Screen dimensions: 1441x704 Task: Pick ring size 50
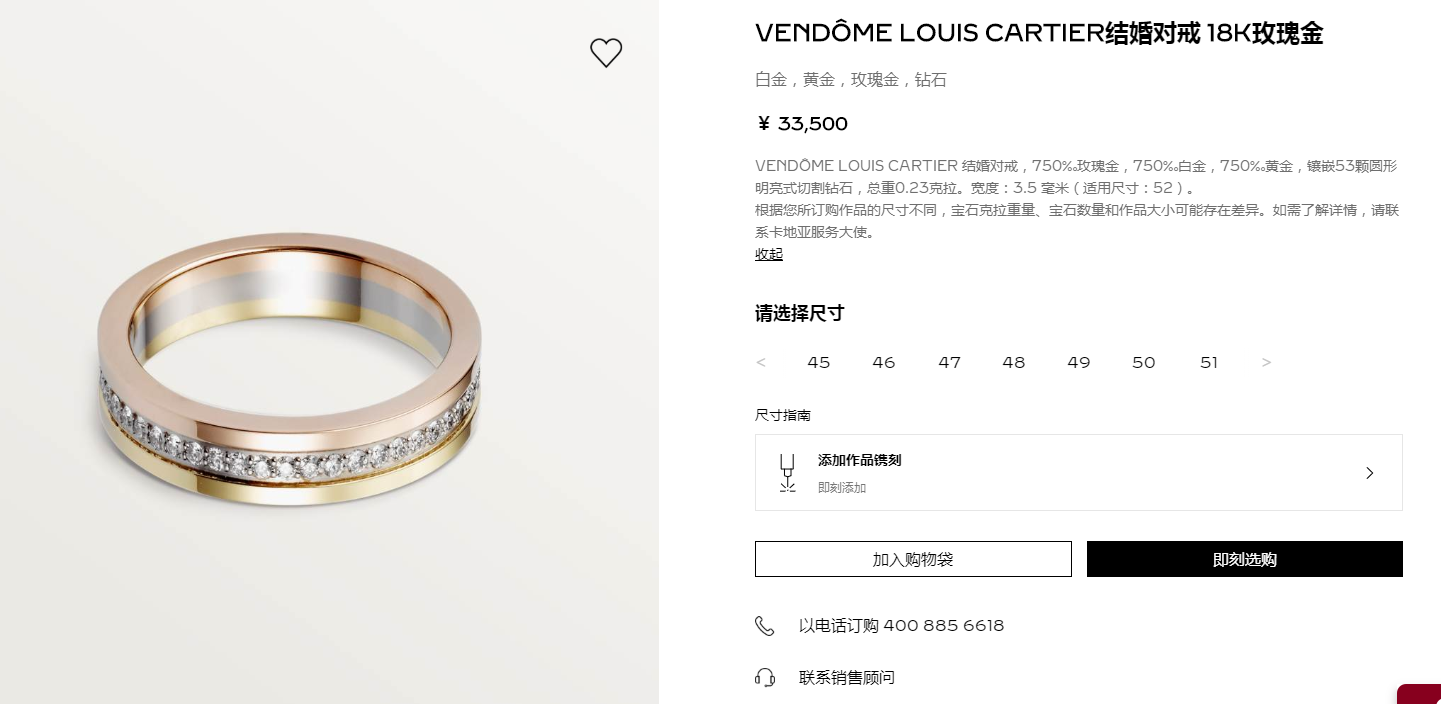pos(1144,362)
